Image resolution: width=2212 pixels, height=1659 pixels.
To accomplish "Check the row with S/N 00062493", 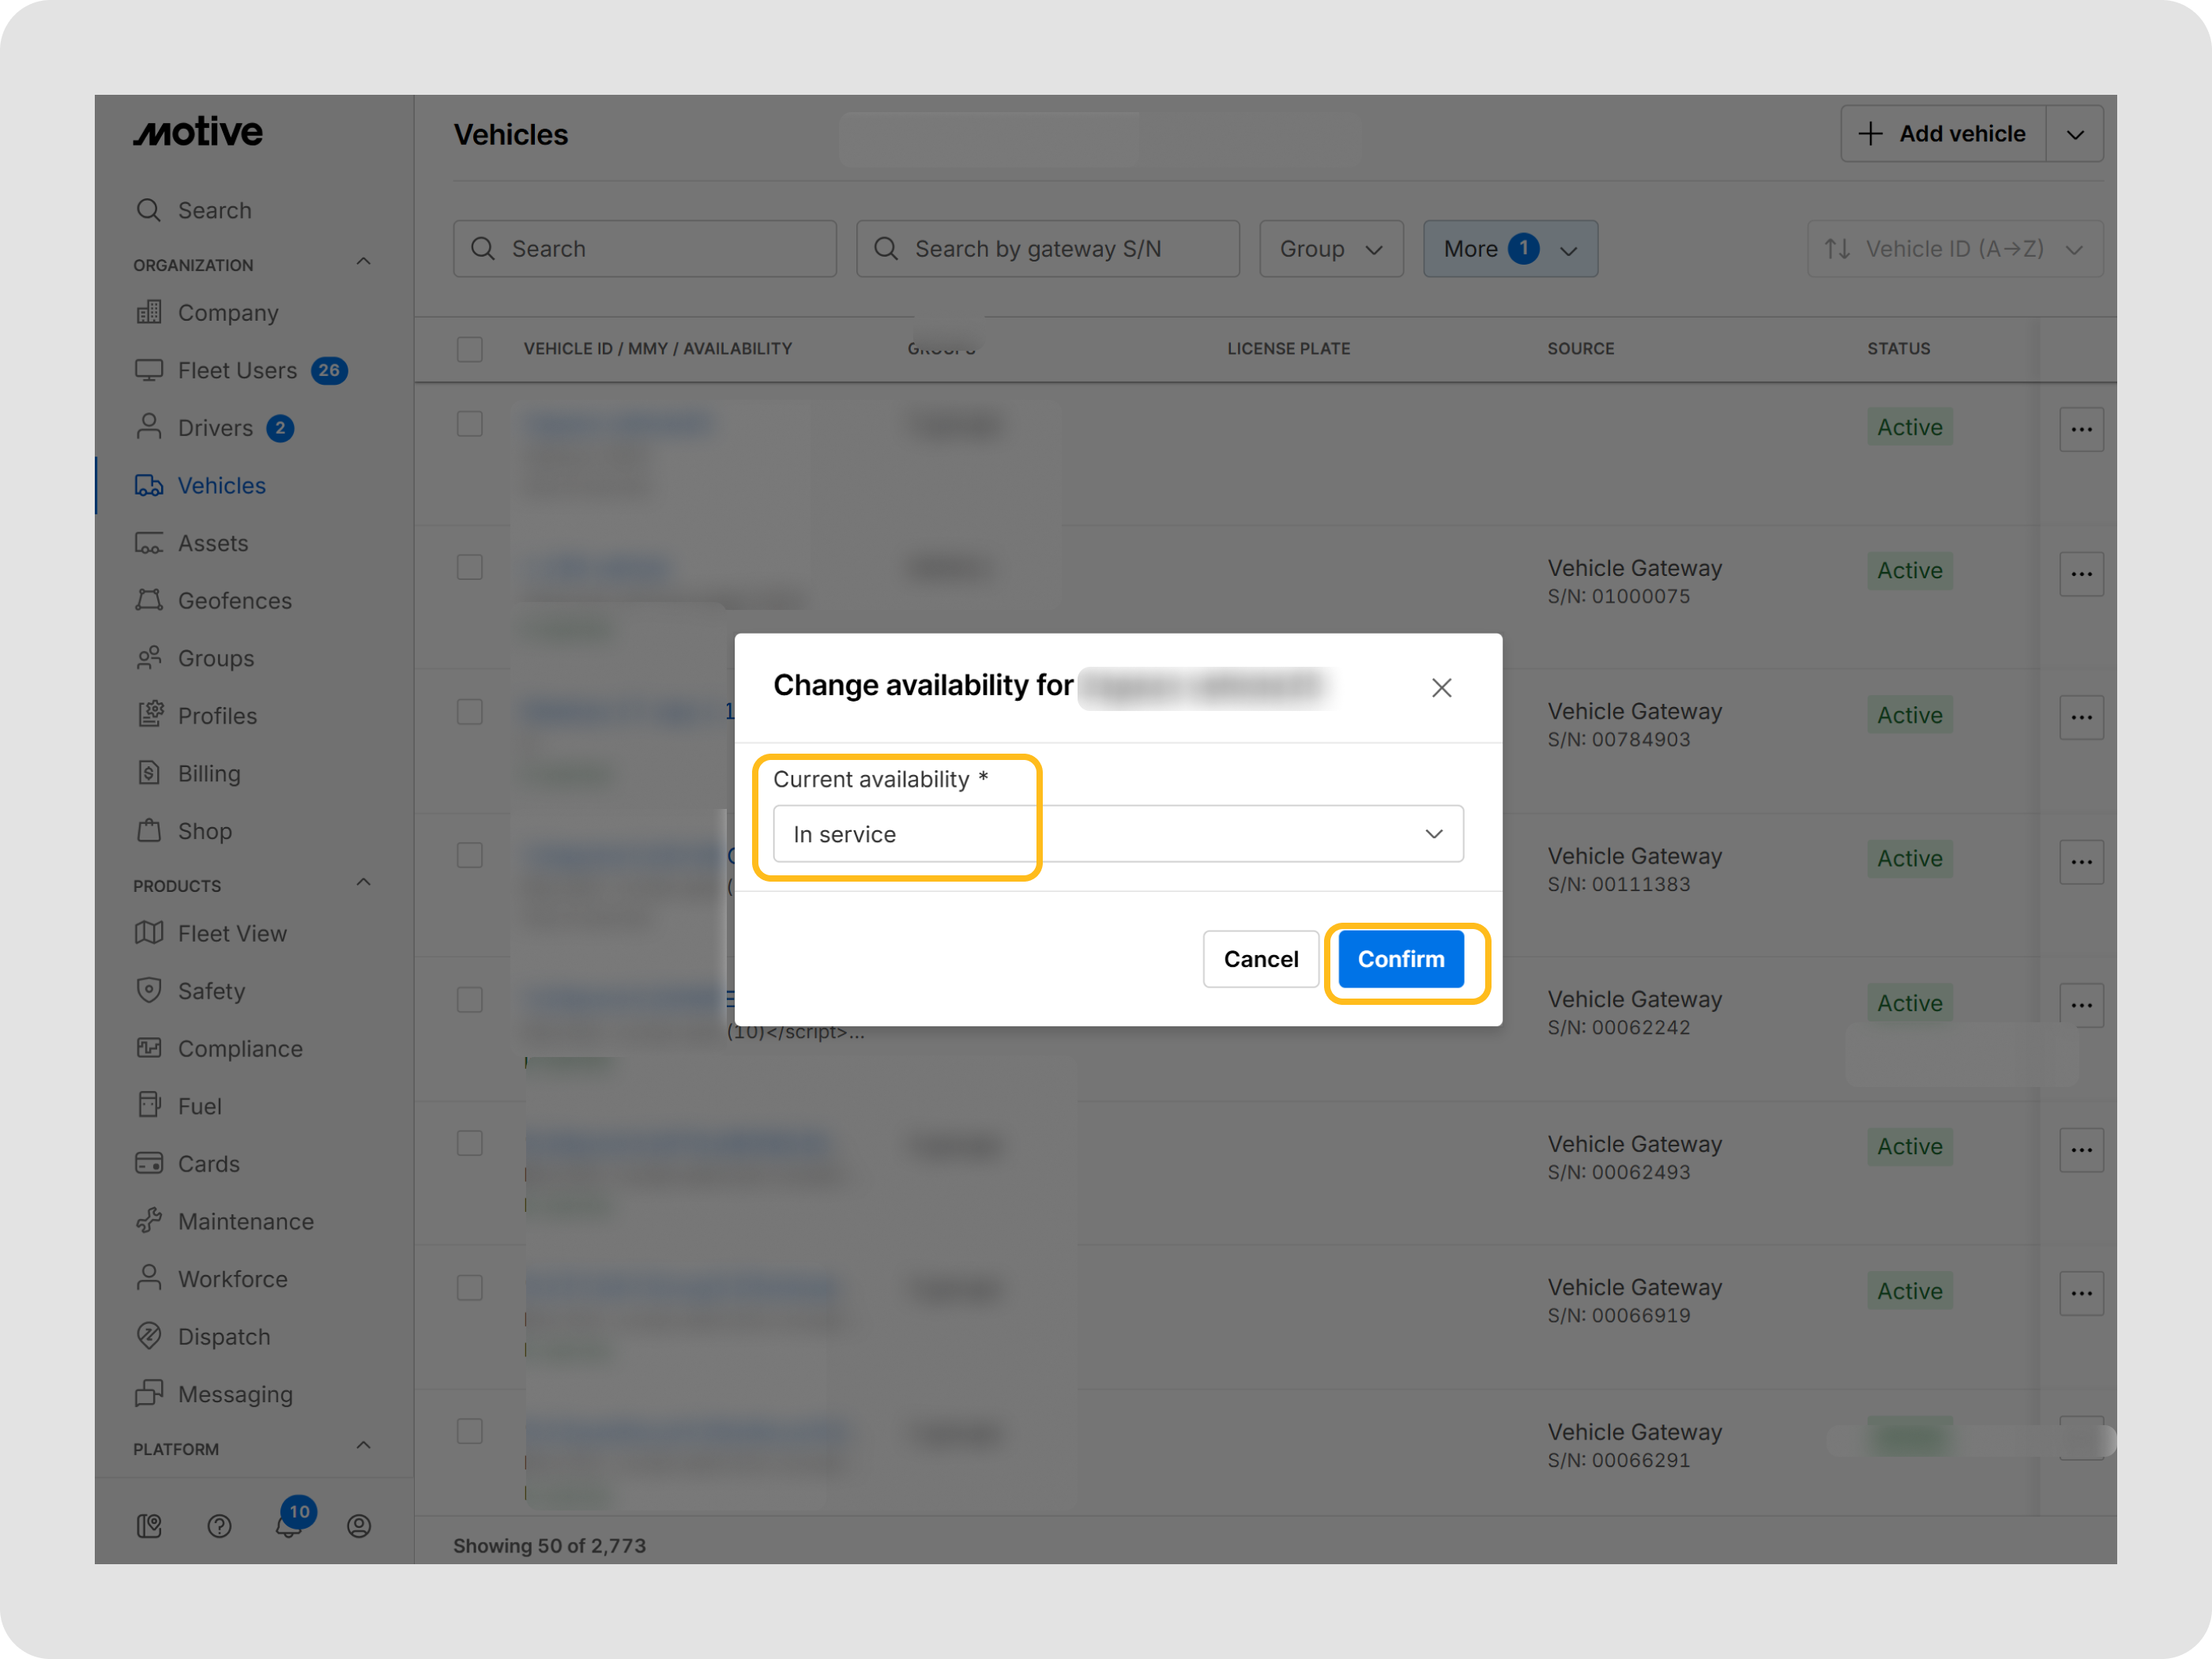I will pyautogui.click(x=470, y=1143).
